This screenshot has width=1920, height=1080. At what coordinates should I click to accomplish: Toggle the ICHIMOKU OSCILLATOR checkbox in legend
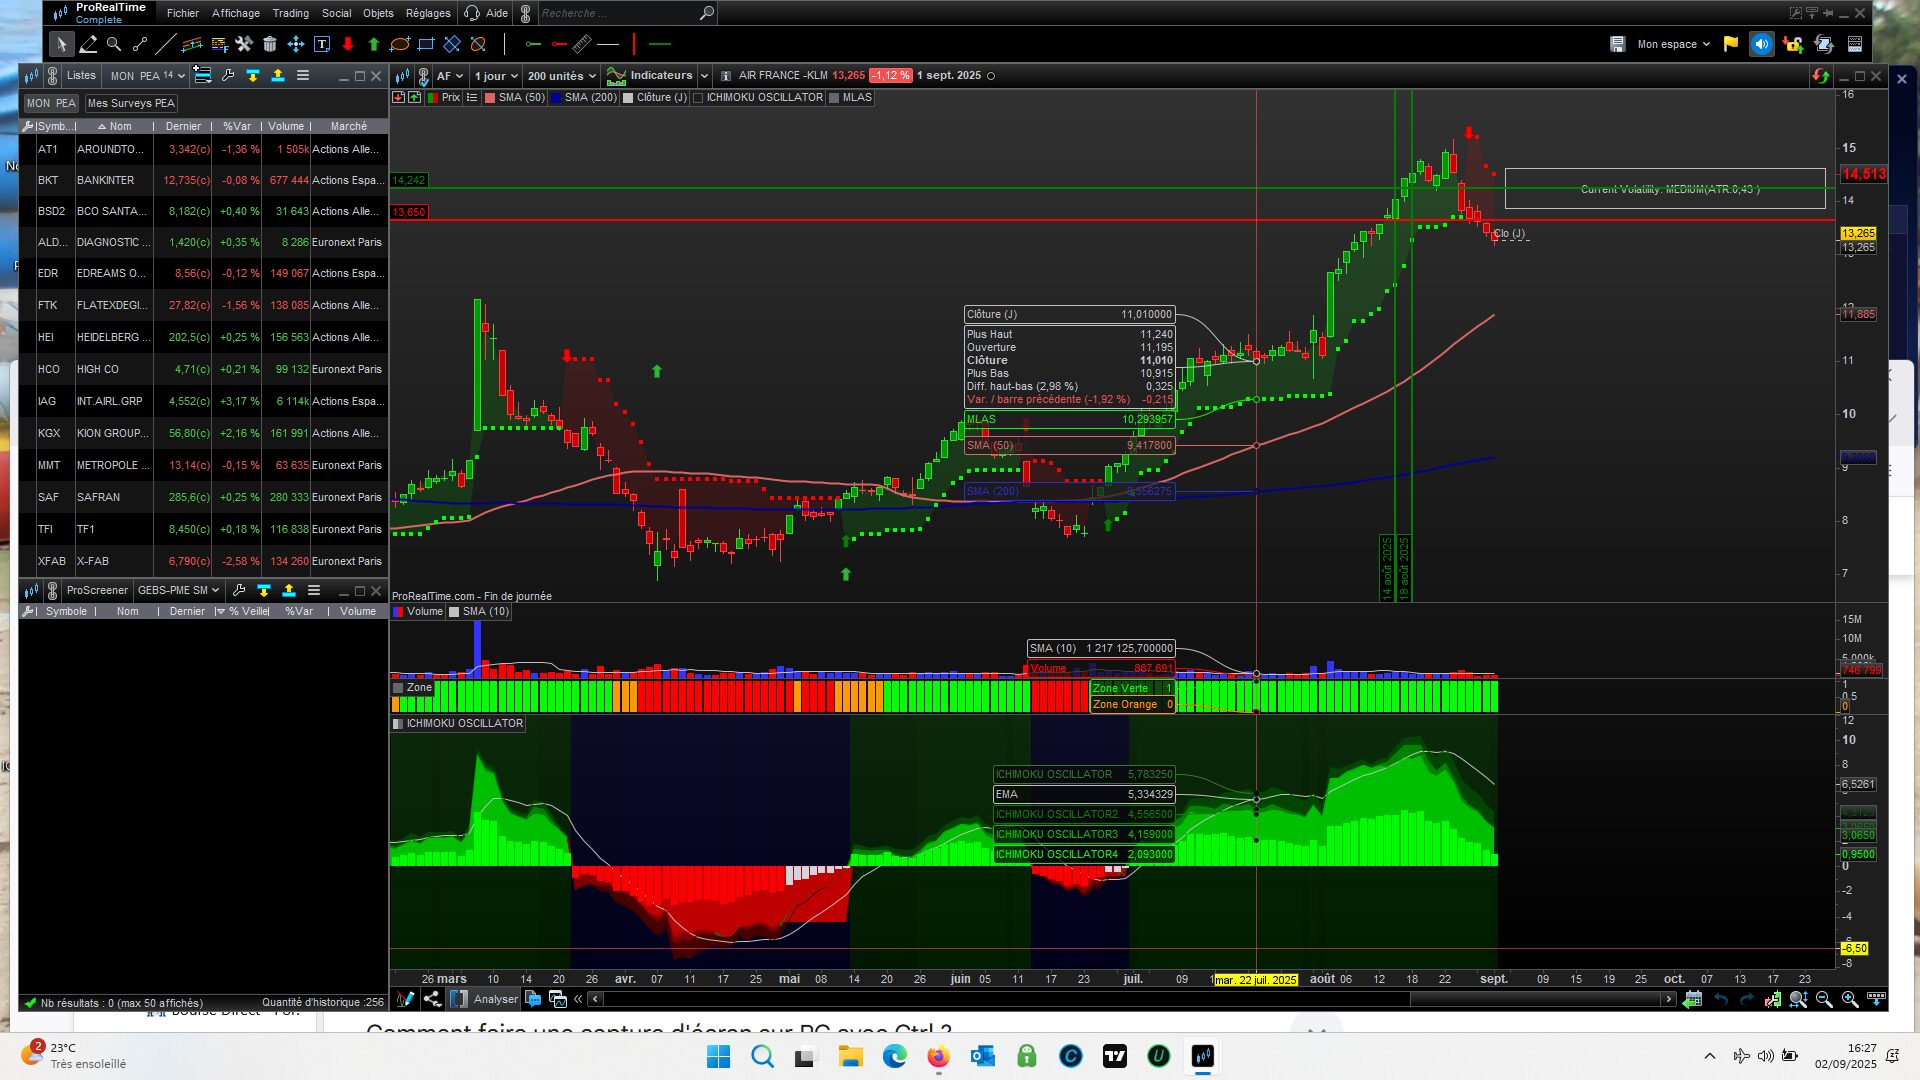point(698,98)
